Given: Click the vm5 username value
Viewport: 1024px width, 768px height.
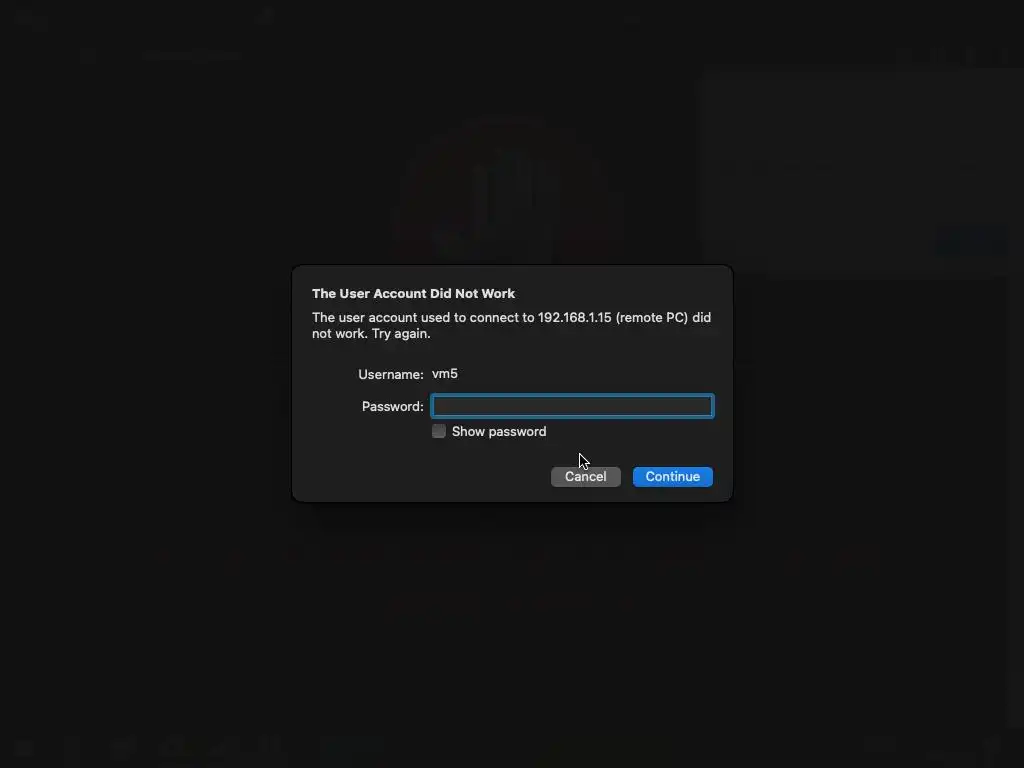Looking at the screenshot, I should [x=445, y=374].
